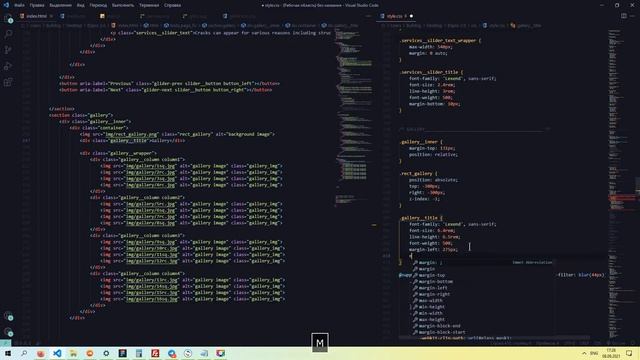Open Windows taskbar search
This screenshot has width=640, height=360.
(x=24, y=353)
